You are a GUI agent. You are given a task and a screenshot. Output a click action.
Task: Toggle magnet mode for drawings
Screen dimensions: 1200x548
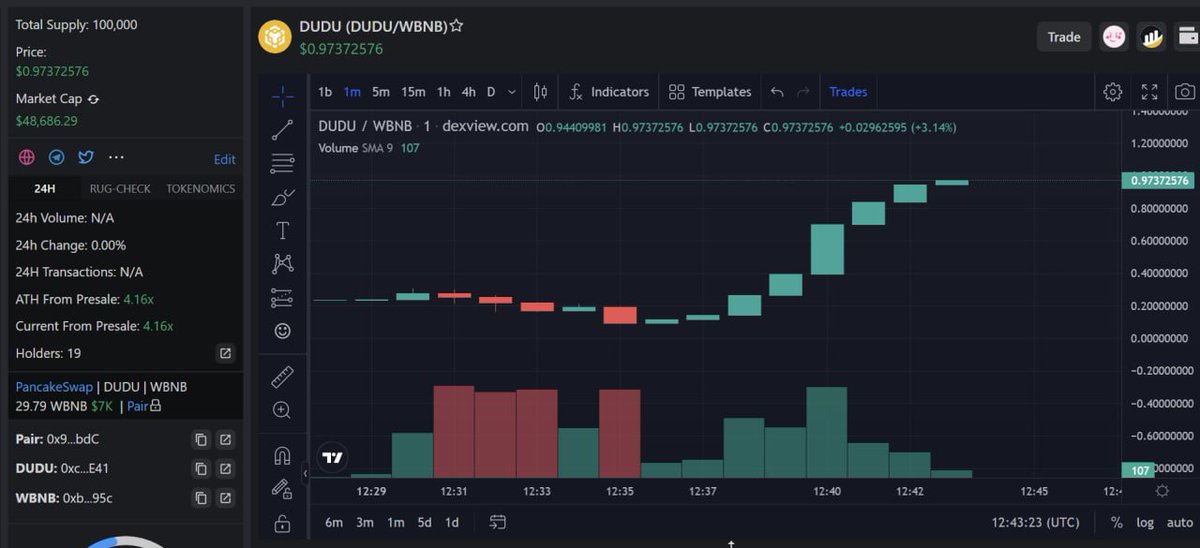pos(283,456)
